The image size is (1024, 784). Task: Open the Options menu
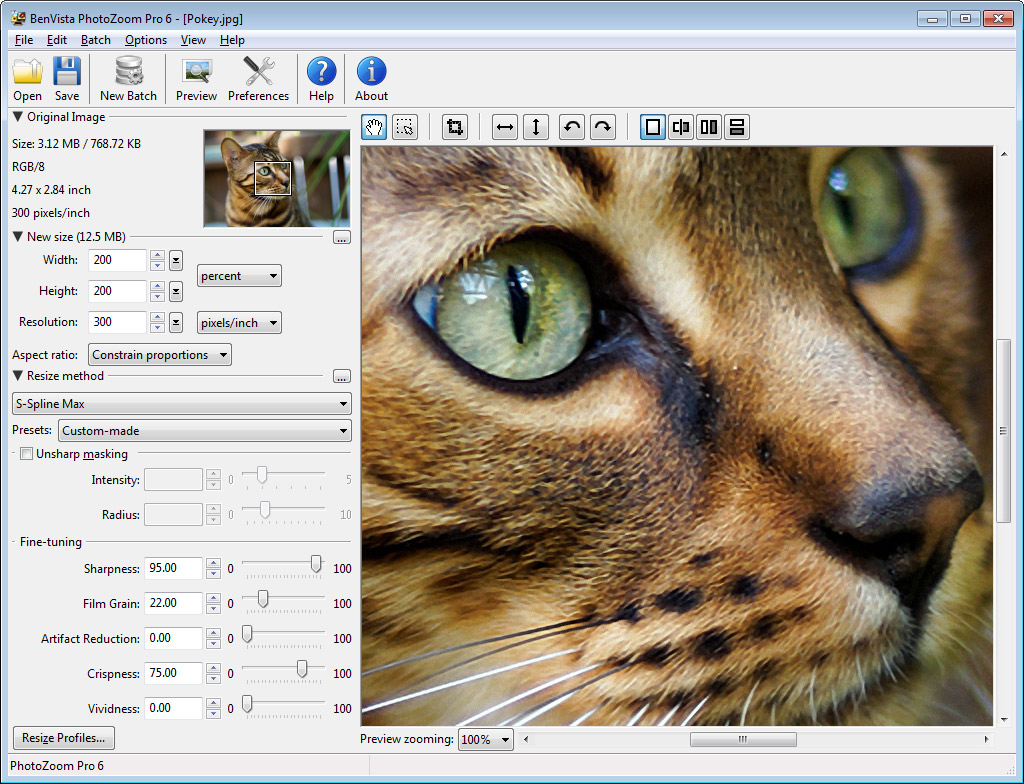[x=146, y=40]
